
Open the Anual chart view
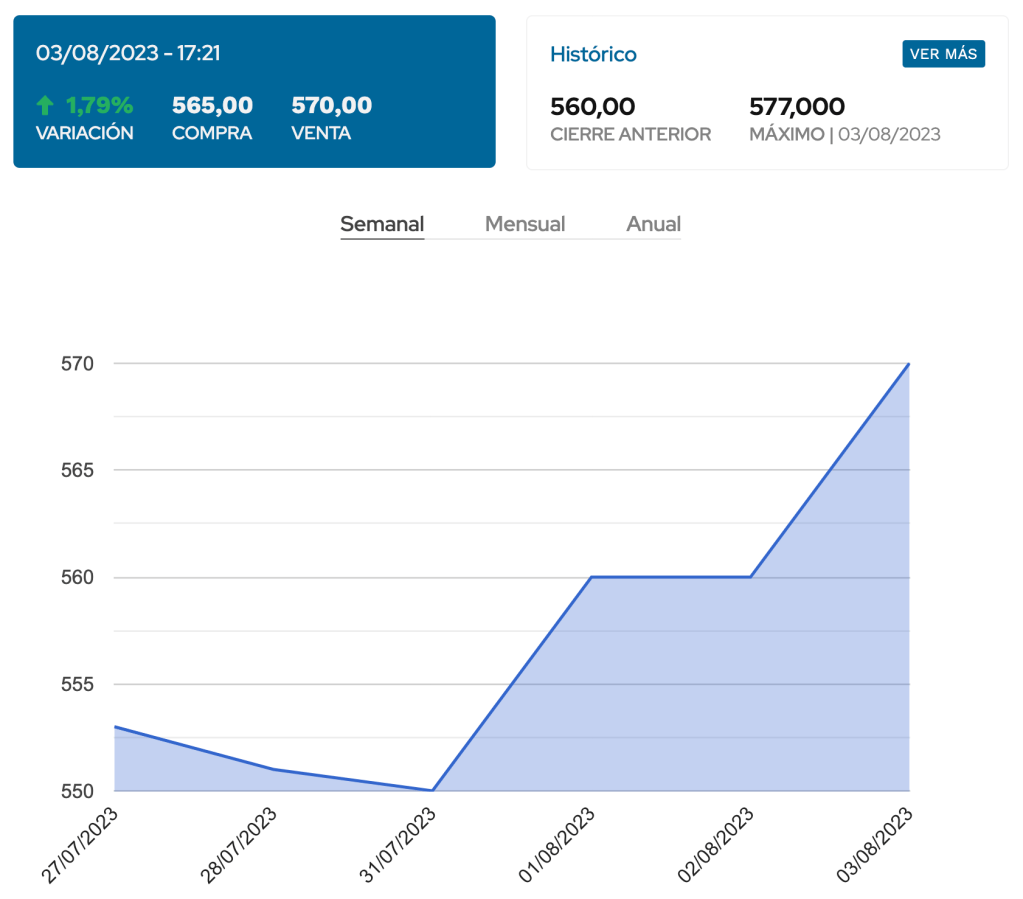[653, 224]
